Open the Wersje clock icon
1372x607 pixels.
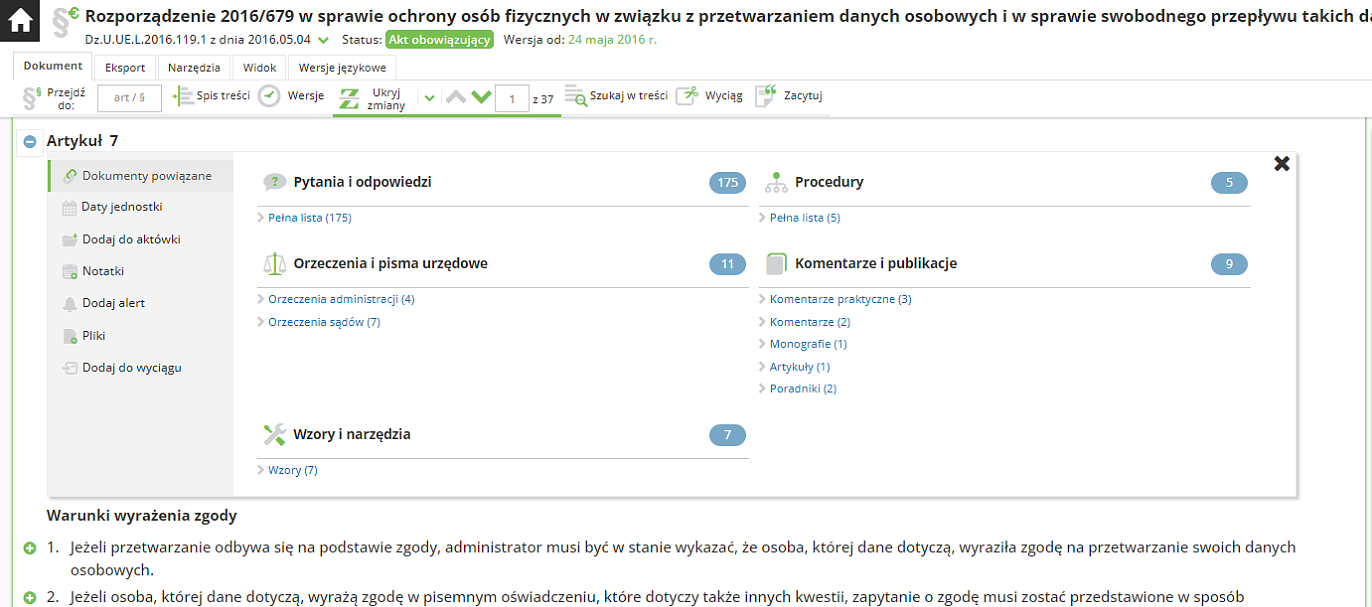pos(269,96)
